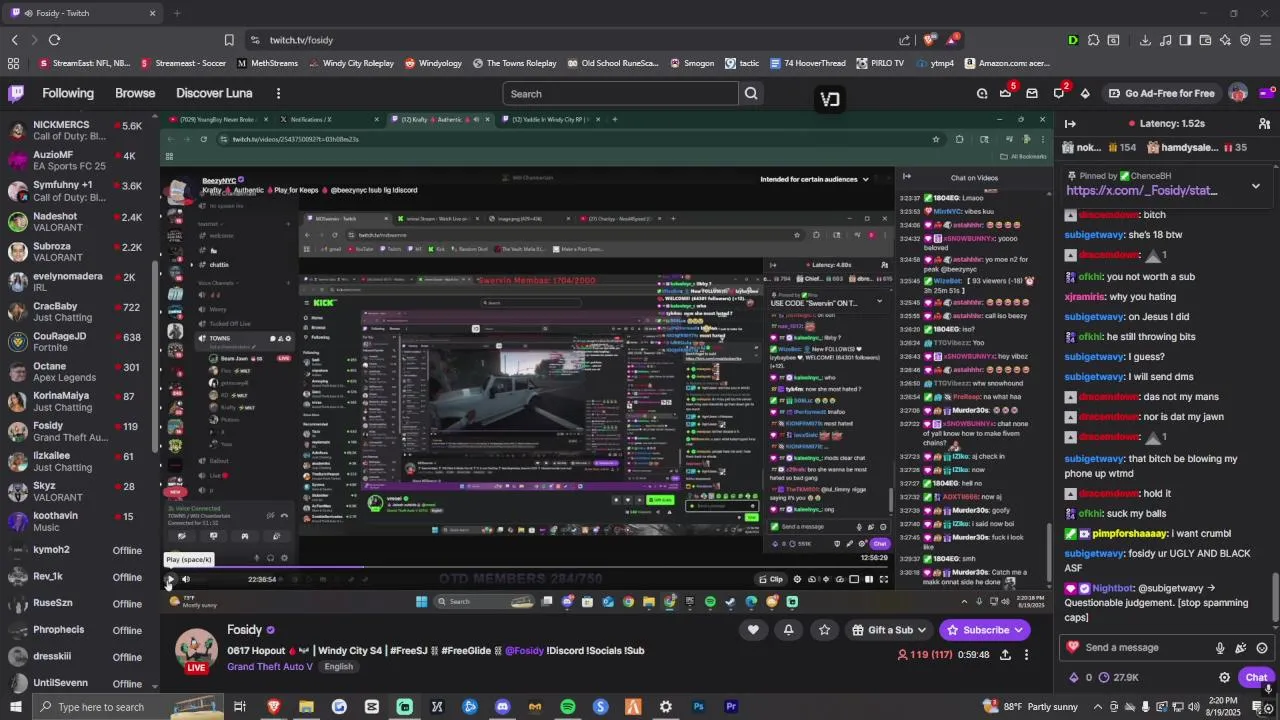Open Spotify from the Windows taskbar
Screen dimensions: 1280x720
pos(568,707)
